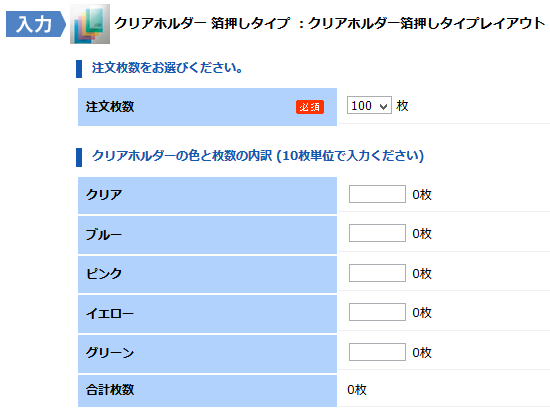Viewport: 550px width, 415px height.
Task: Click the clear holder product thumbnail icon
Action: (90, 24)
